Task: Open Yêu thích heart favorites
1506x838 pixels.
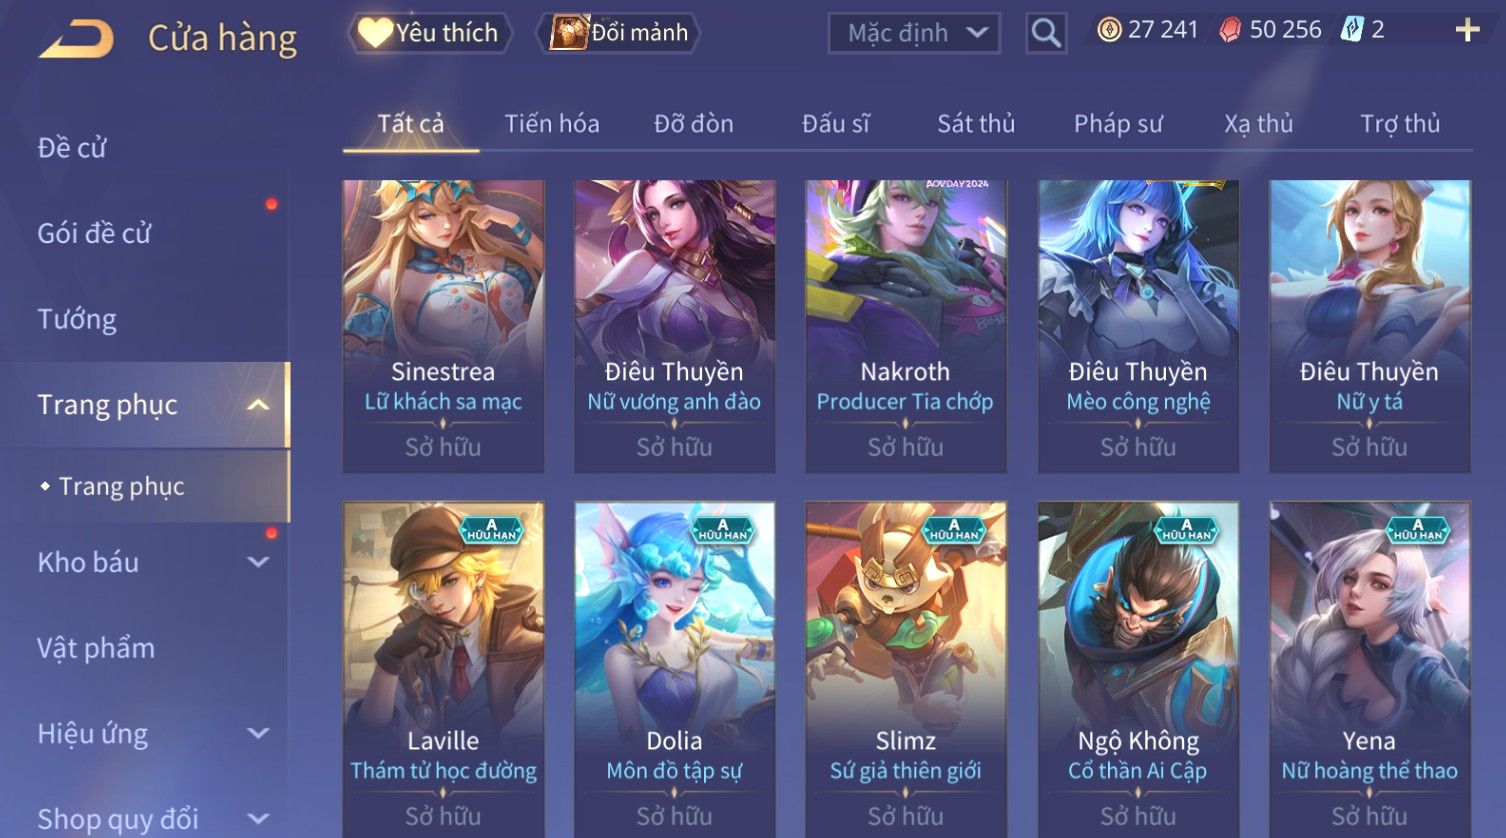Action: coord(430,33)
